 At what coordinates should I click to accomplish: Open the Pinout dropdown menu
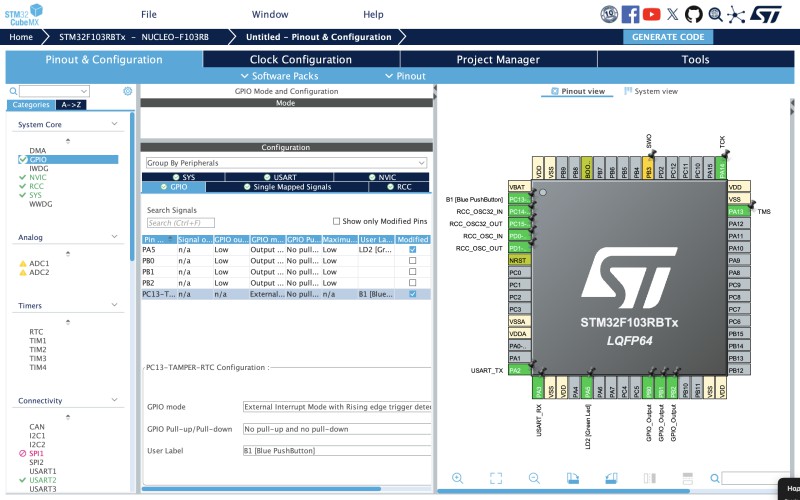coord(405,76)
